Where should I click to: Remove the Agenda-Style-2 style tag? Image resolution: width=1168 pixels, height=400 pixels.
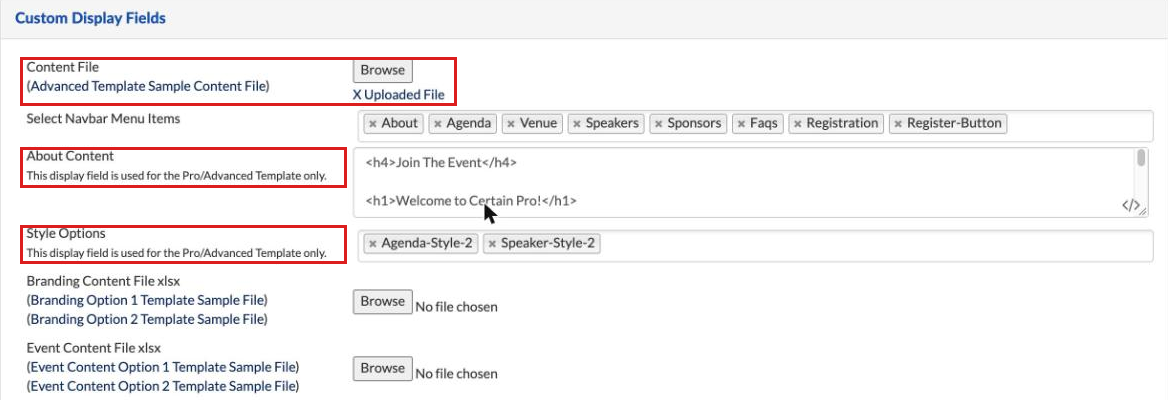(373, 244)
